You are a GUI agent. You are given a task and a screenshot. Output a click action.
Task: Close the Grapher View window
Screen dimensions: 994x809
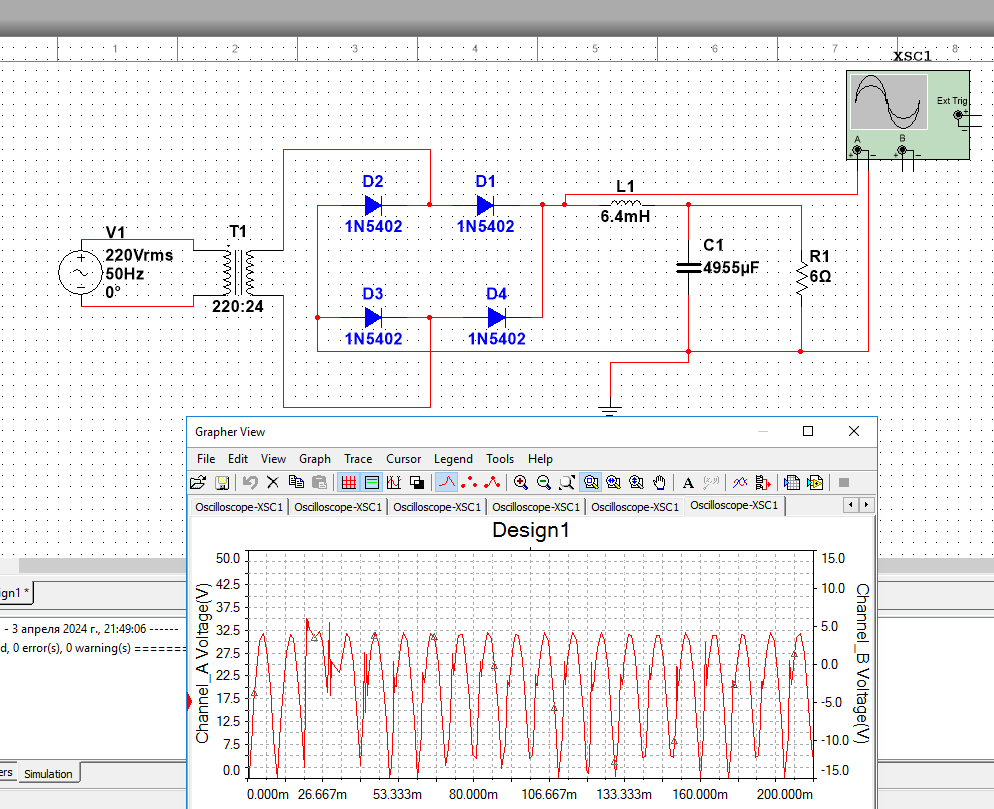click(x=854, y=431)
